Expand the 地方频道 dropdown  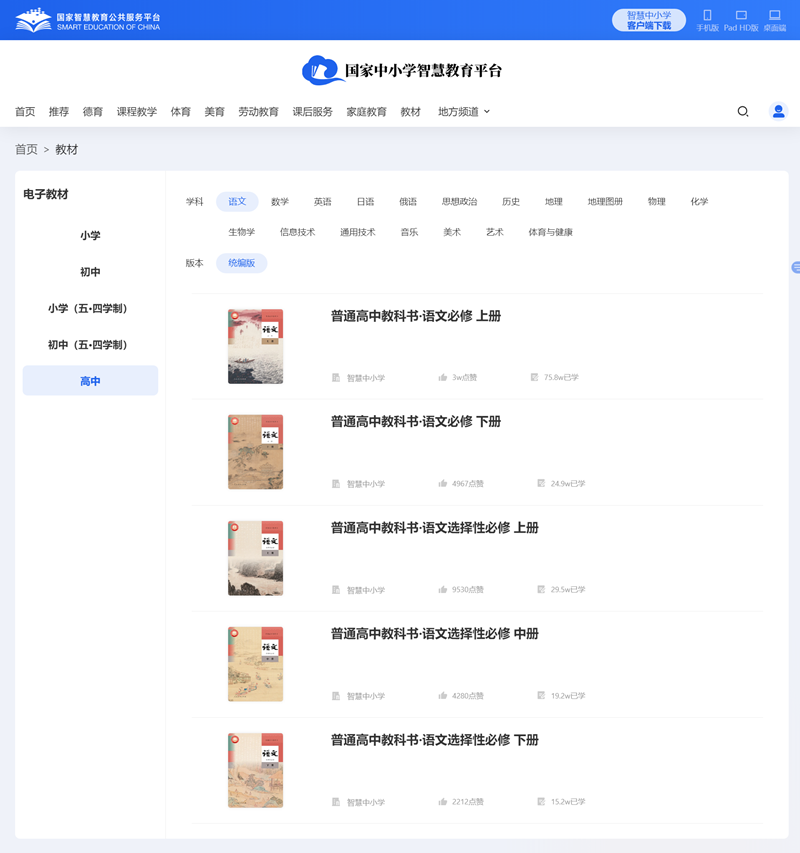(459, 111)
